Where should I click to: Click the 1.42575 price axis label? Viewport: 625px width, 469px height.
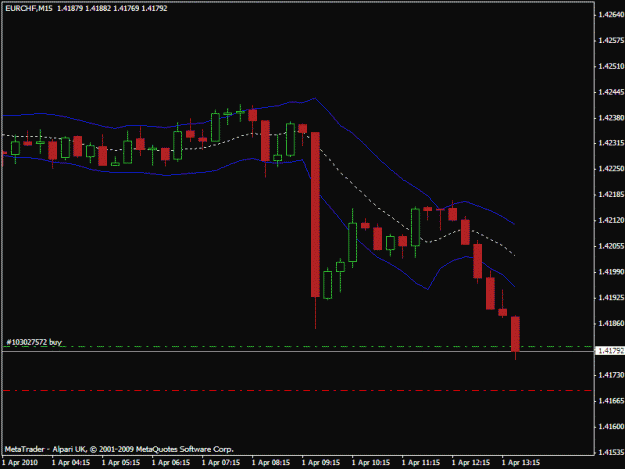(x=611, y=40)
